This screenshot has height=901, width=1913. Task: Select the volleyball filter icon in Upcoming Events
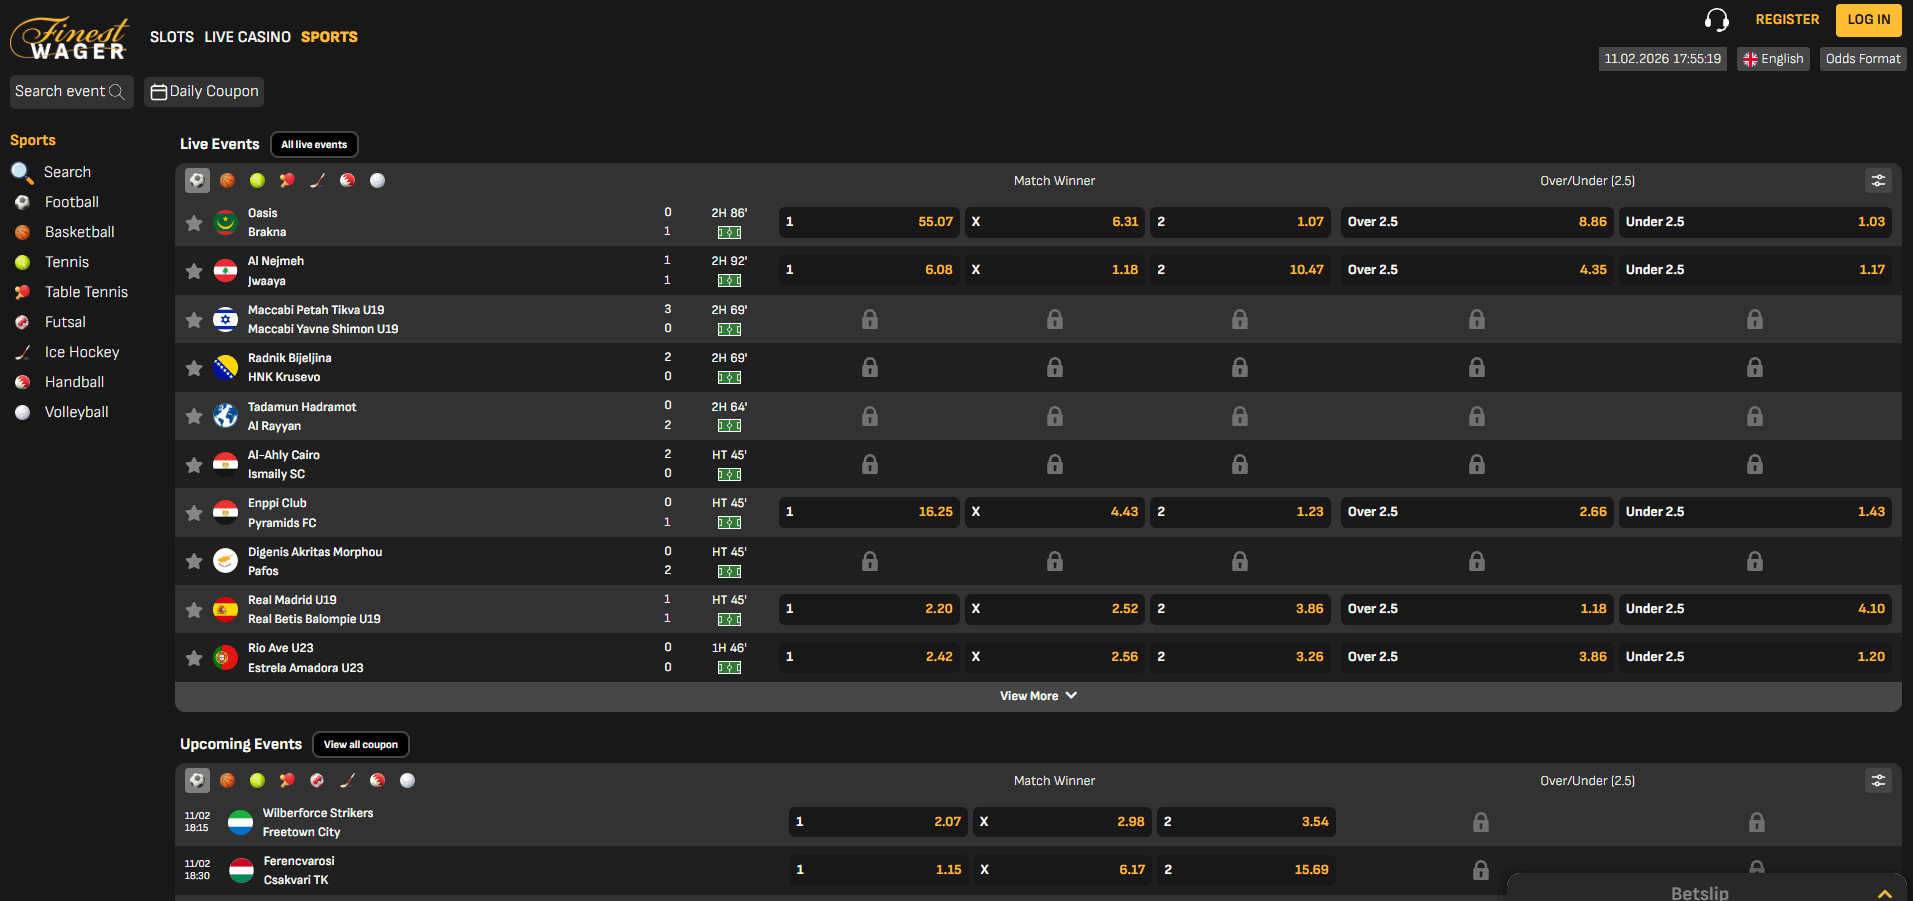tap(407, 780)
